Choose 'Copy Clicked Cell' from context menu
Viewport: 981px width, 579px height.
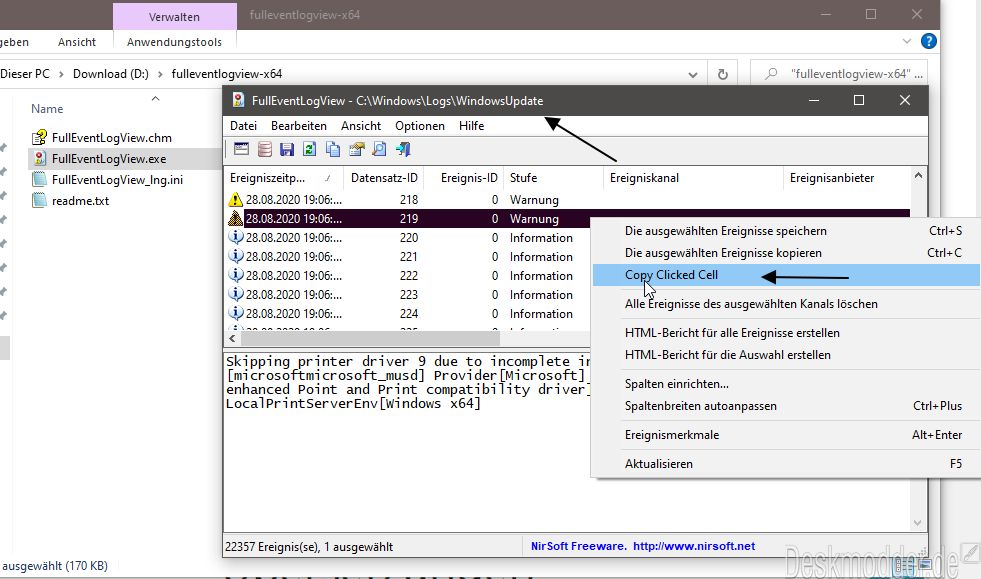(x=786, y=275)
